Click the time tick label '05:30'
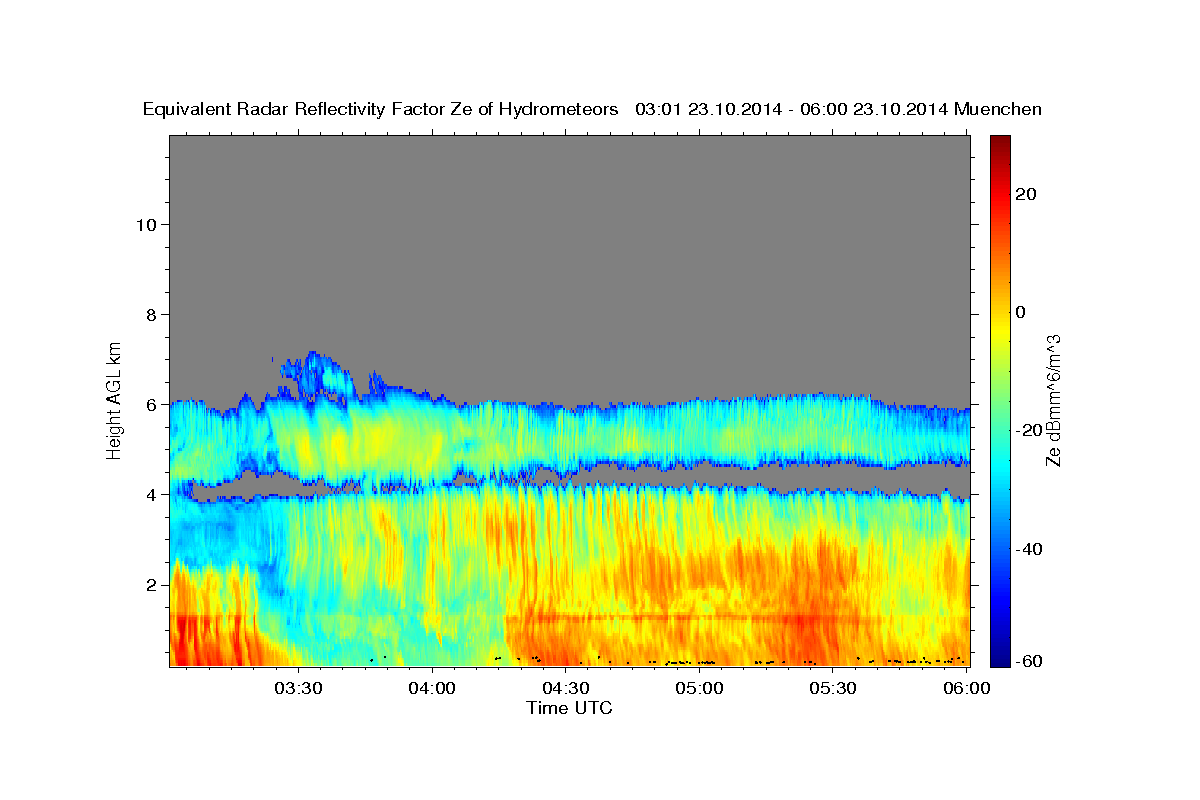 coord(833,688)
